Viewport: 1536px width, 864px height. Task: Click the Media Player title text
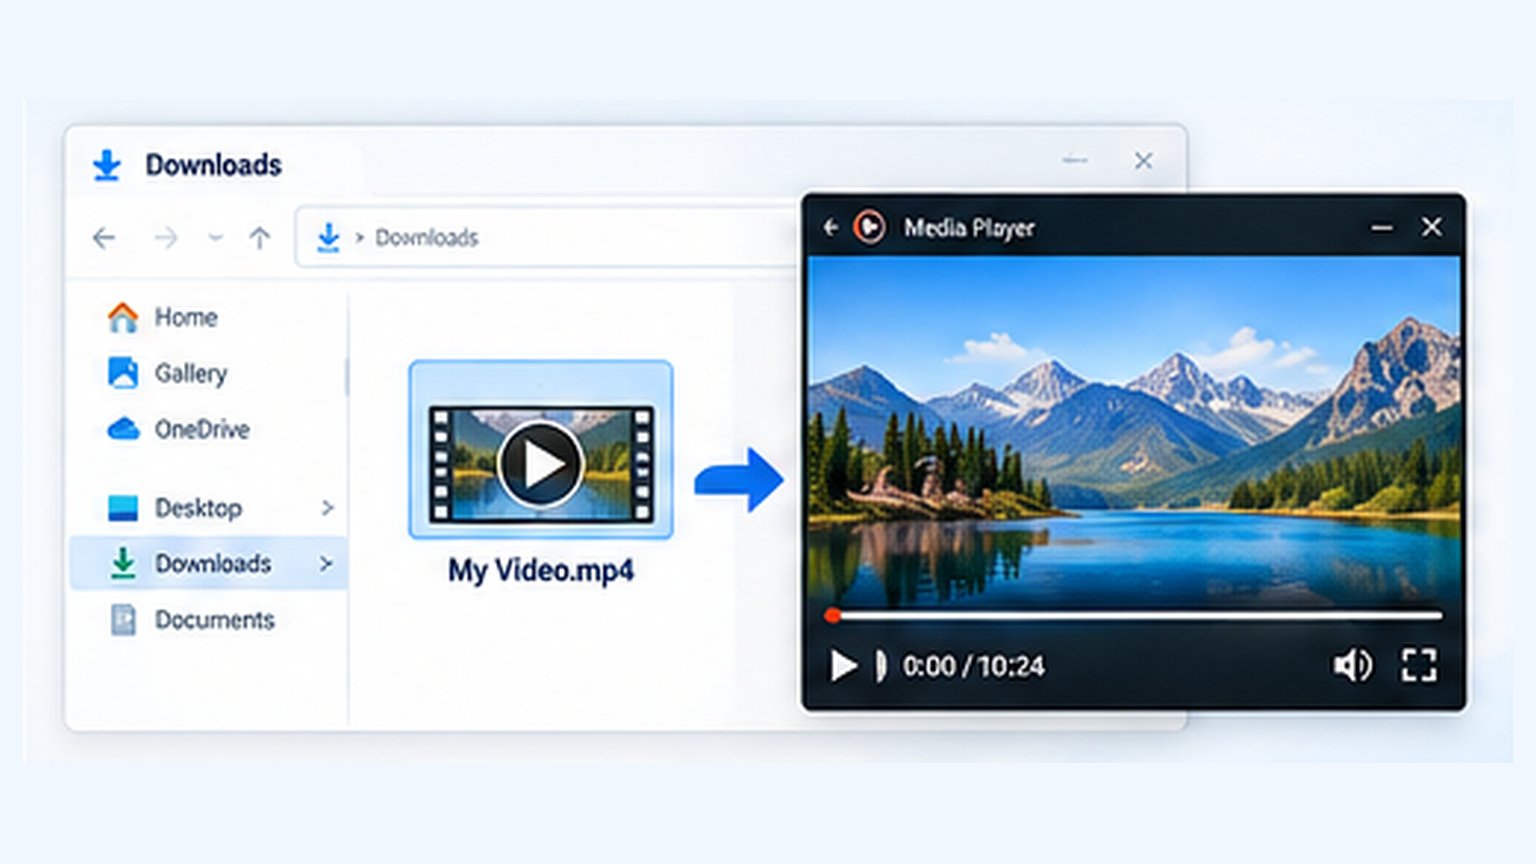click(969, 228)
